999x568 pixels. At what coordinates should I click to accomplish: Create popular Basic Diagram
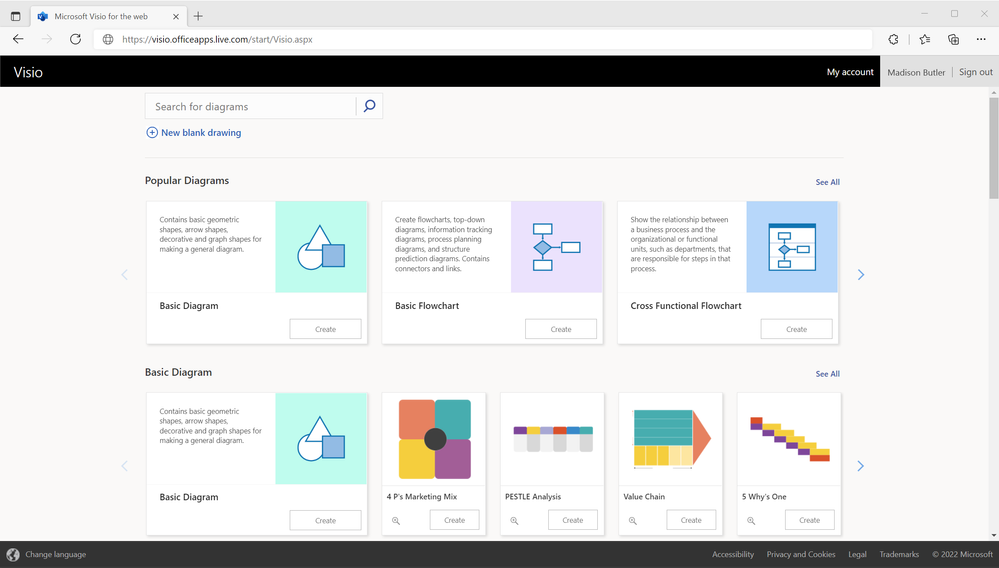[x=326, y=329]
